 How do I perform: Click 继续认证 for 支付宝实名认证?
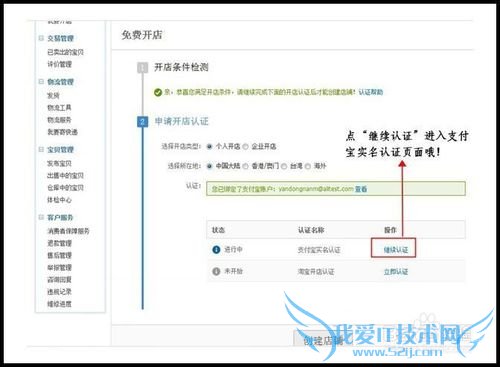coord(396,250)
